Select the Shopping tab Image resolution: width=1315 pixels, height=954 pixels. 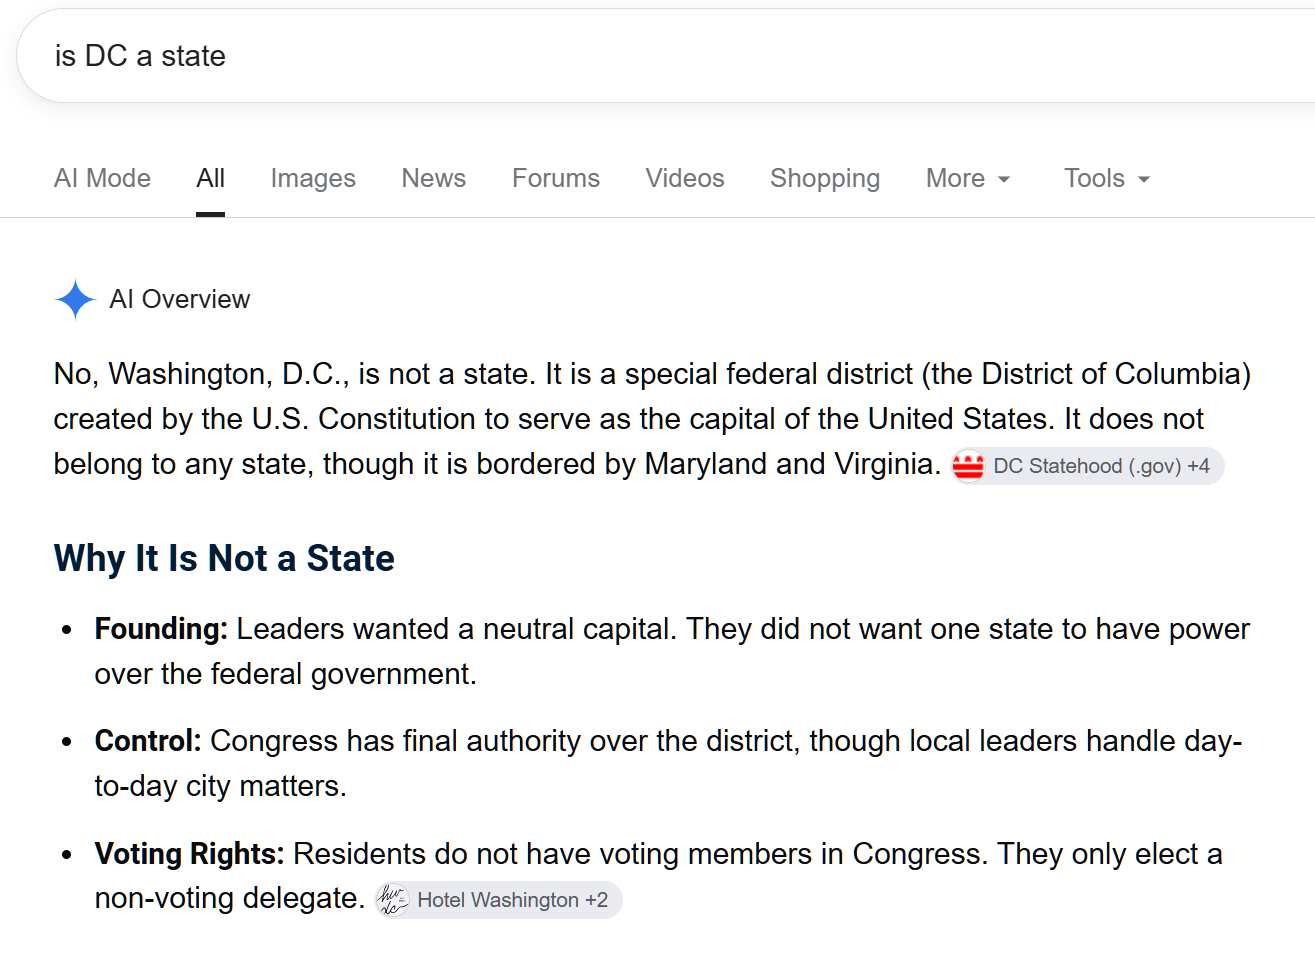point(825,178)
